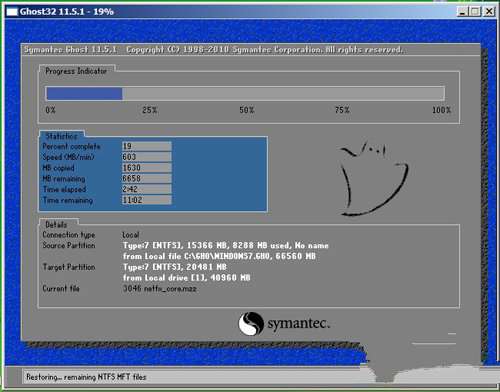This screenshot has width=500, height=392.
Task: Click the 75% progress marker label
Action: [342, 110]
